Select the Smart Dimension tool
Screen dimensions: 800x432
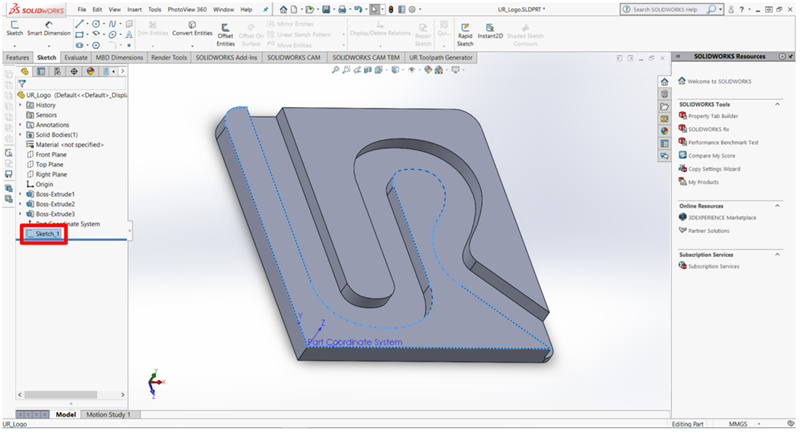(49, 28)
